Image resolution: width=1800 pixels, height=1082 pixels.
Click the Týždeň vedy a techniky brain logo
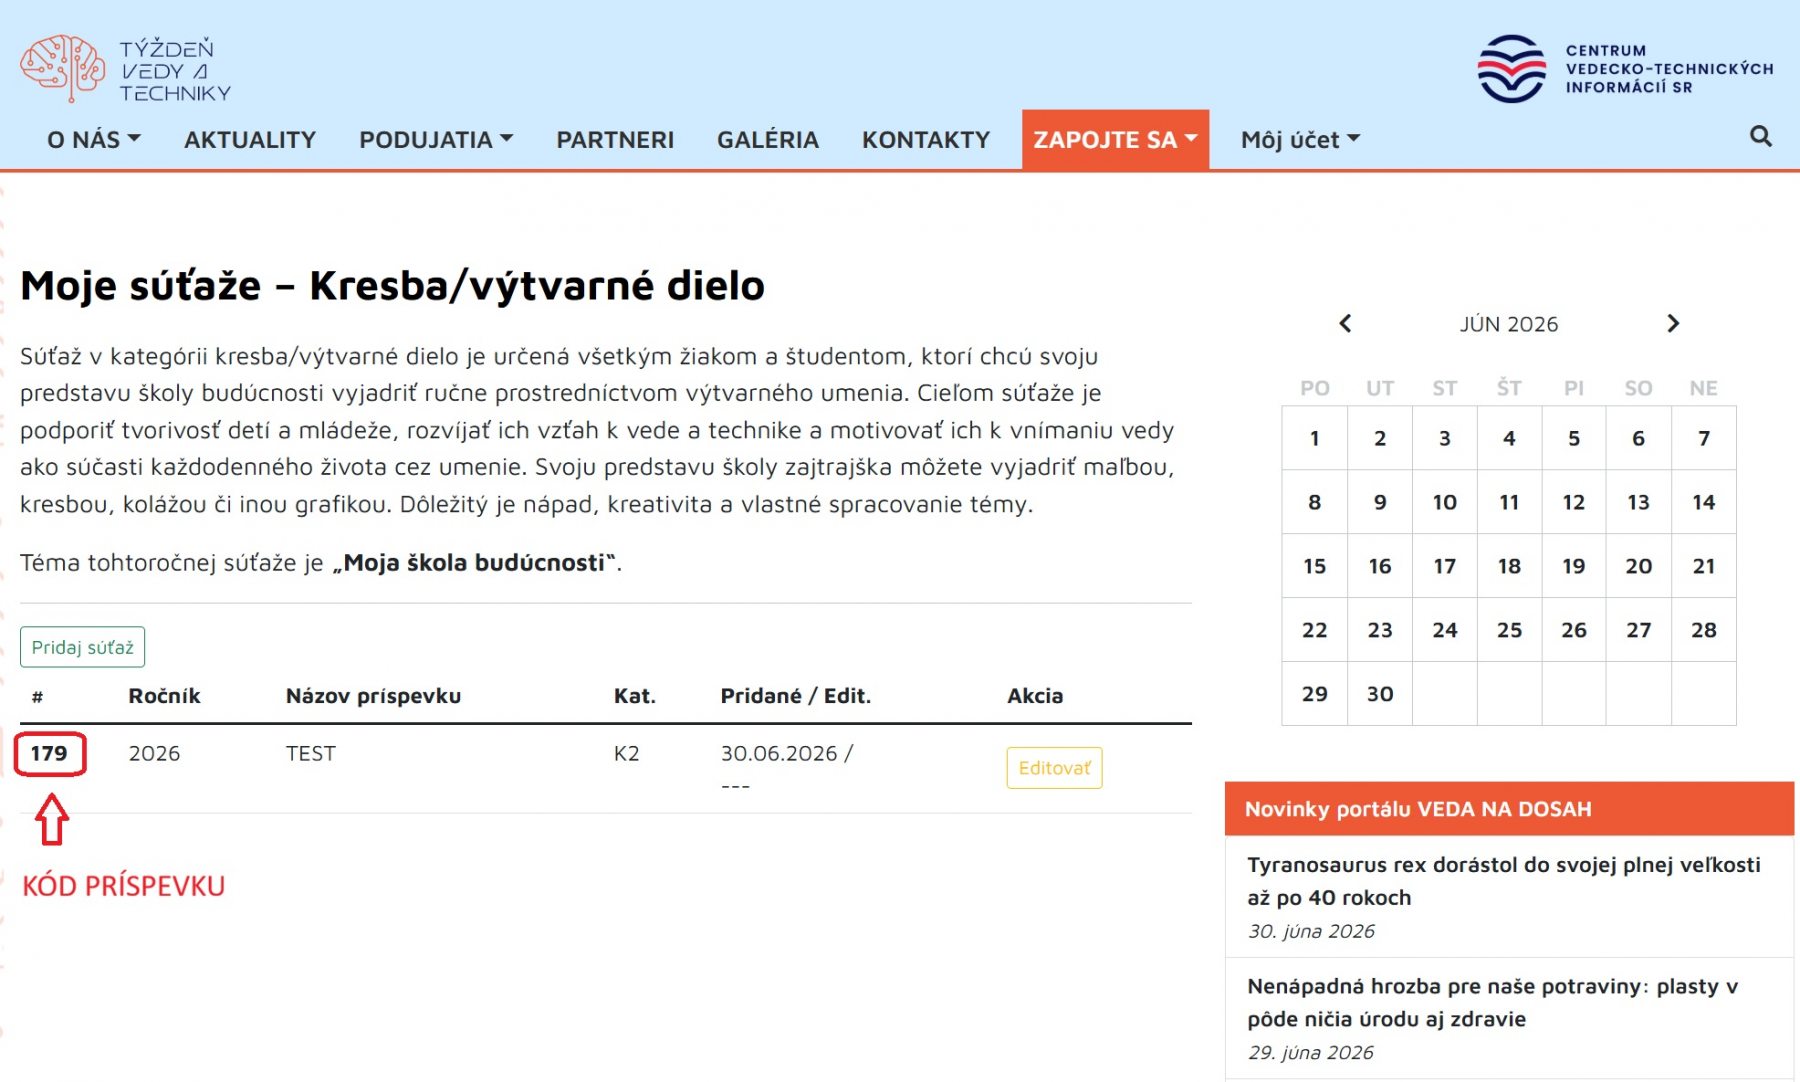[x=125, y=69]
